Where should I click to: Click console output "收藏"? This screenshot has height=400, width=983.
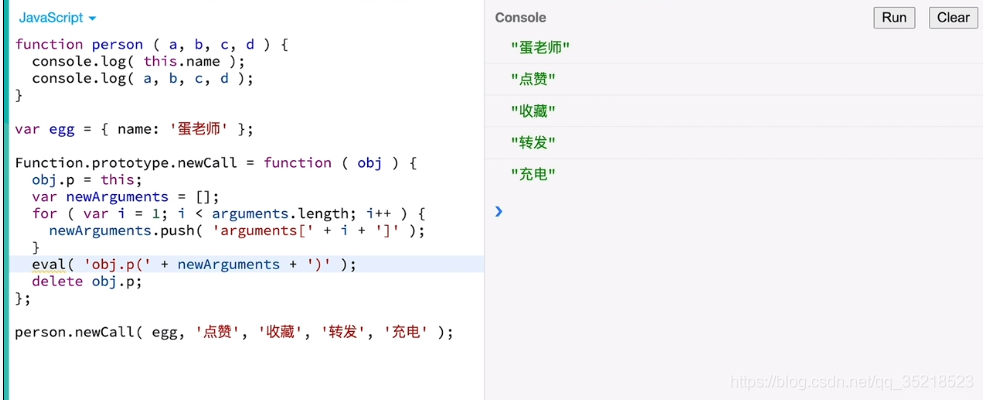click(x=534, y=112)
